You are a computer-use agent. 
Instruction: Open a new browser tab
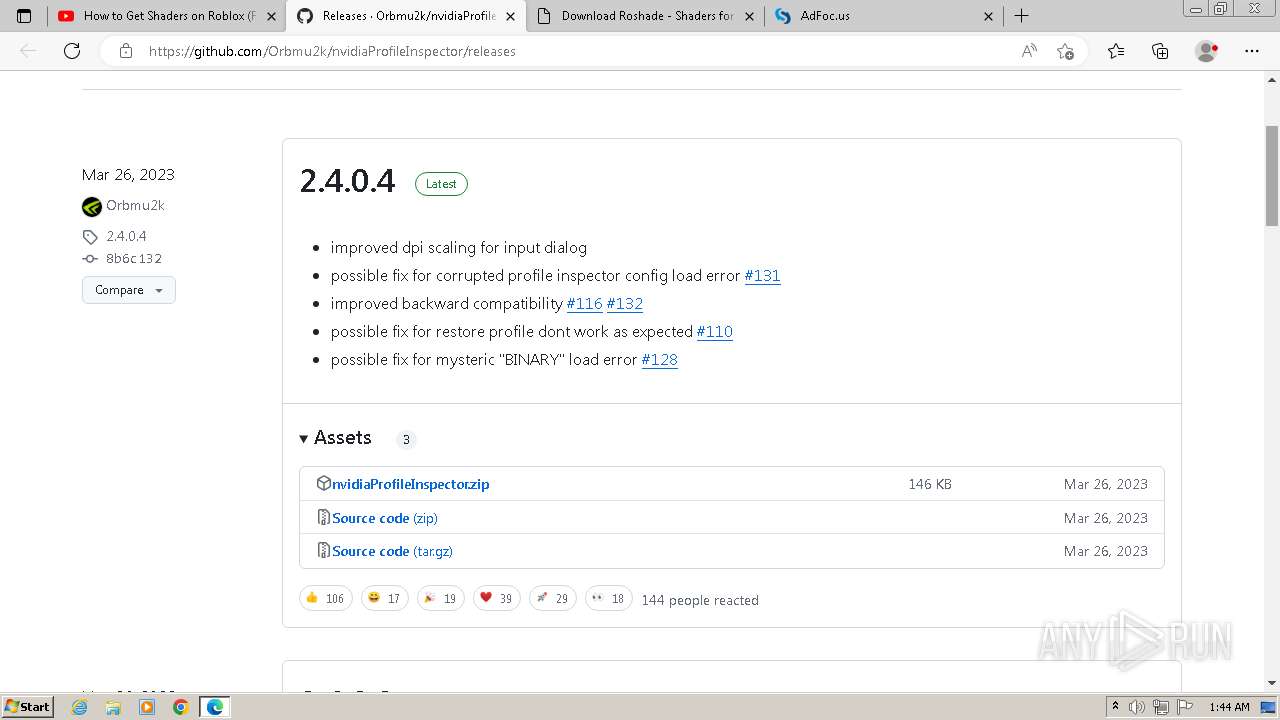1021,16
